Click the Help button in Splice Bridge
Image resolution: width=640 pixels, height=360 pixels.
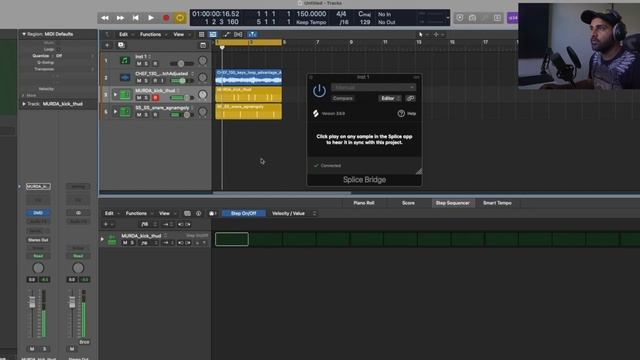(407, 113)
